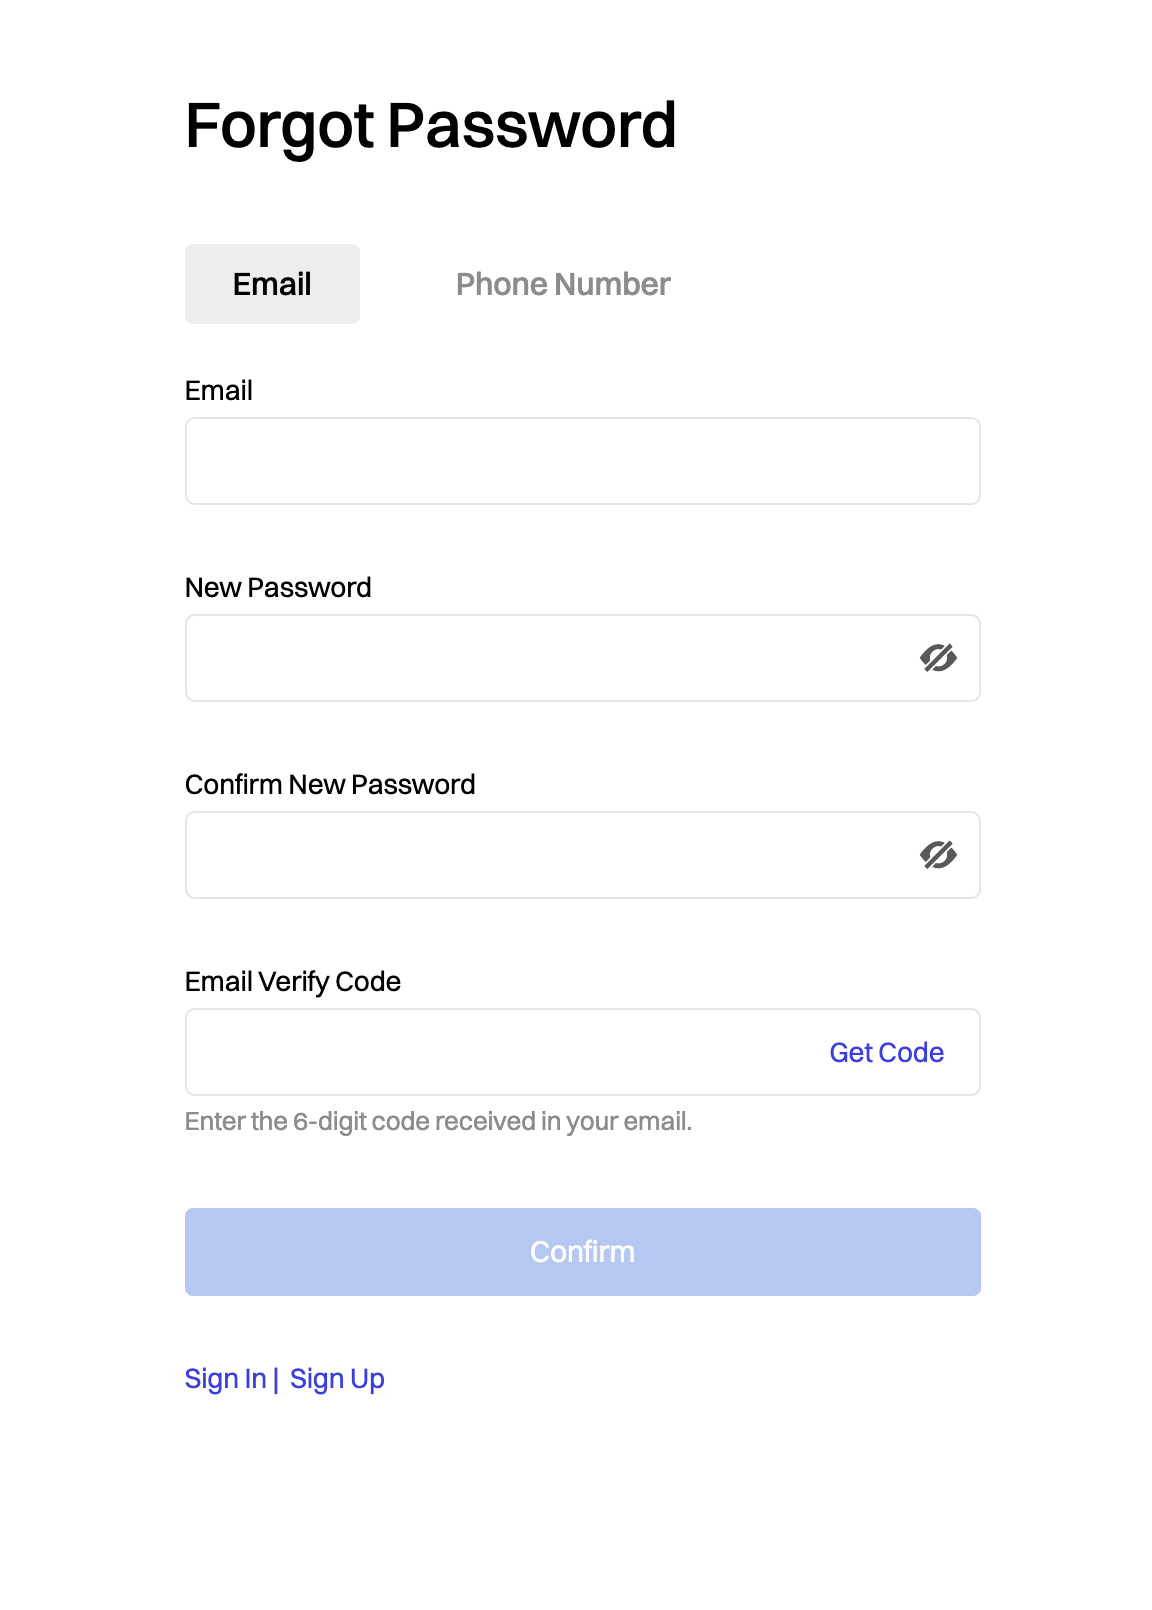Click the New Password field label

(x=278, y=587)
